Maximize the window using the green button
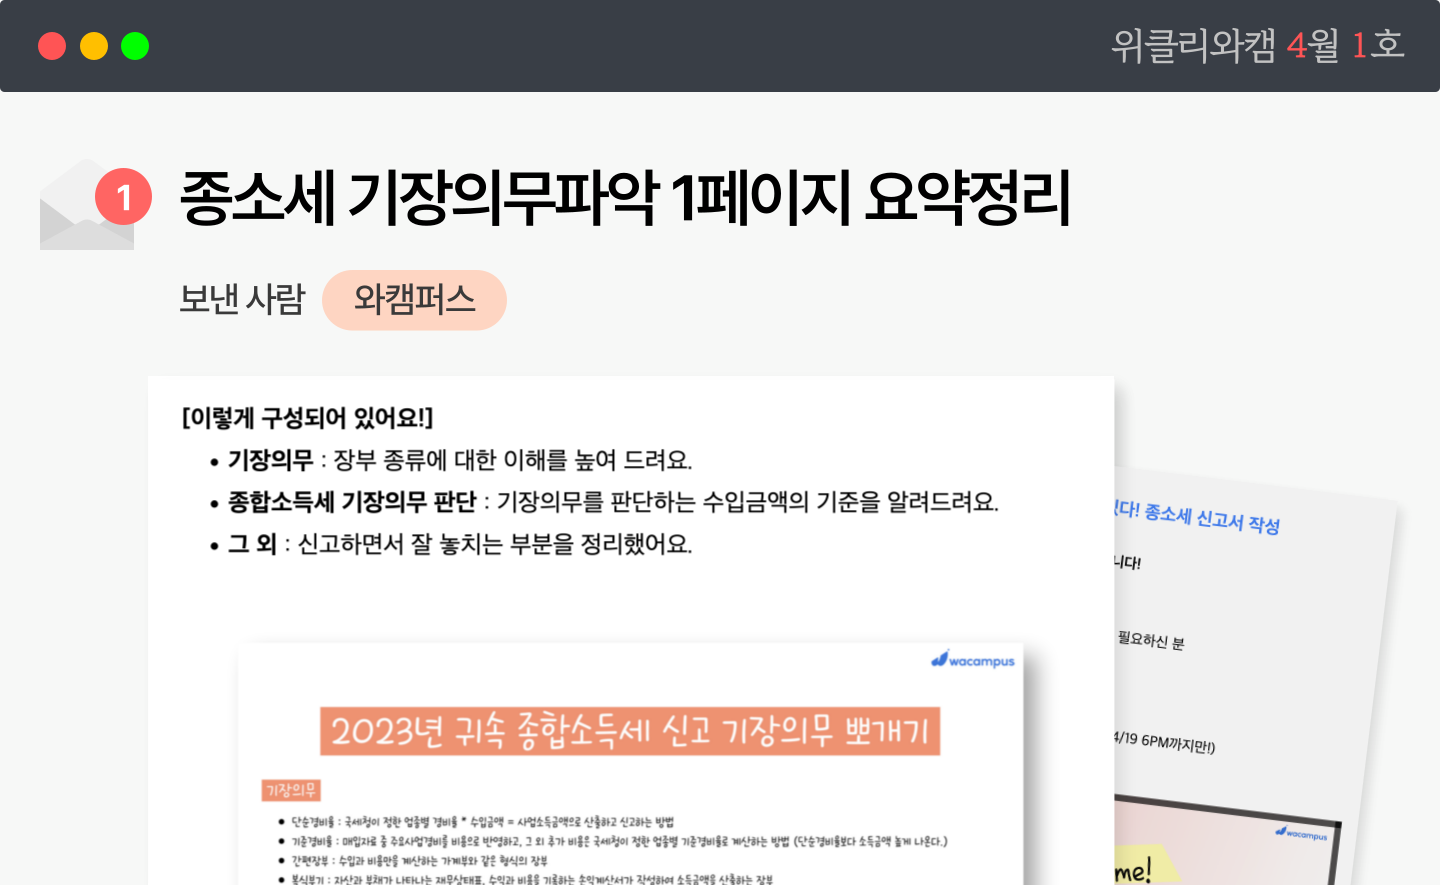 [x=135, y=46]
